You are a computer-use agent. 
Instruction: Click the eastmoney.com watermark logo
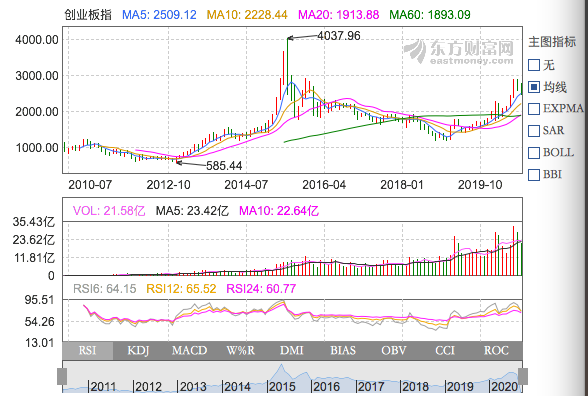click(x=459, y=52)
